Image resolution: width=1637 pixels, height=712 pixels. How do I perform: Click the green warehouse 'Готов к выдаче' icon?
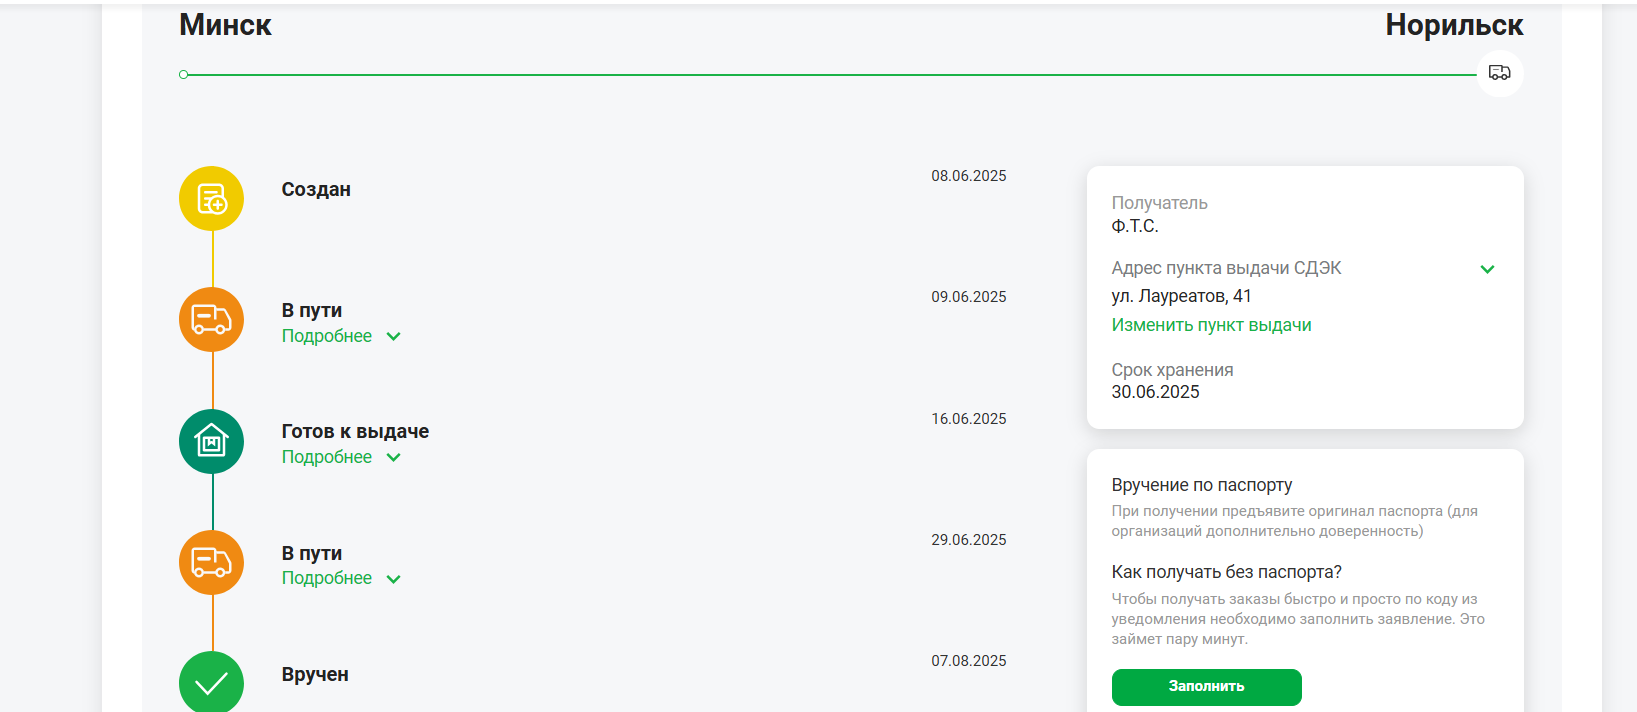211,441
